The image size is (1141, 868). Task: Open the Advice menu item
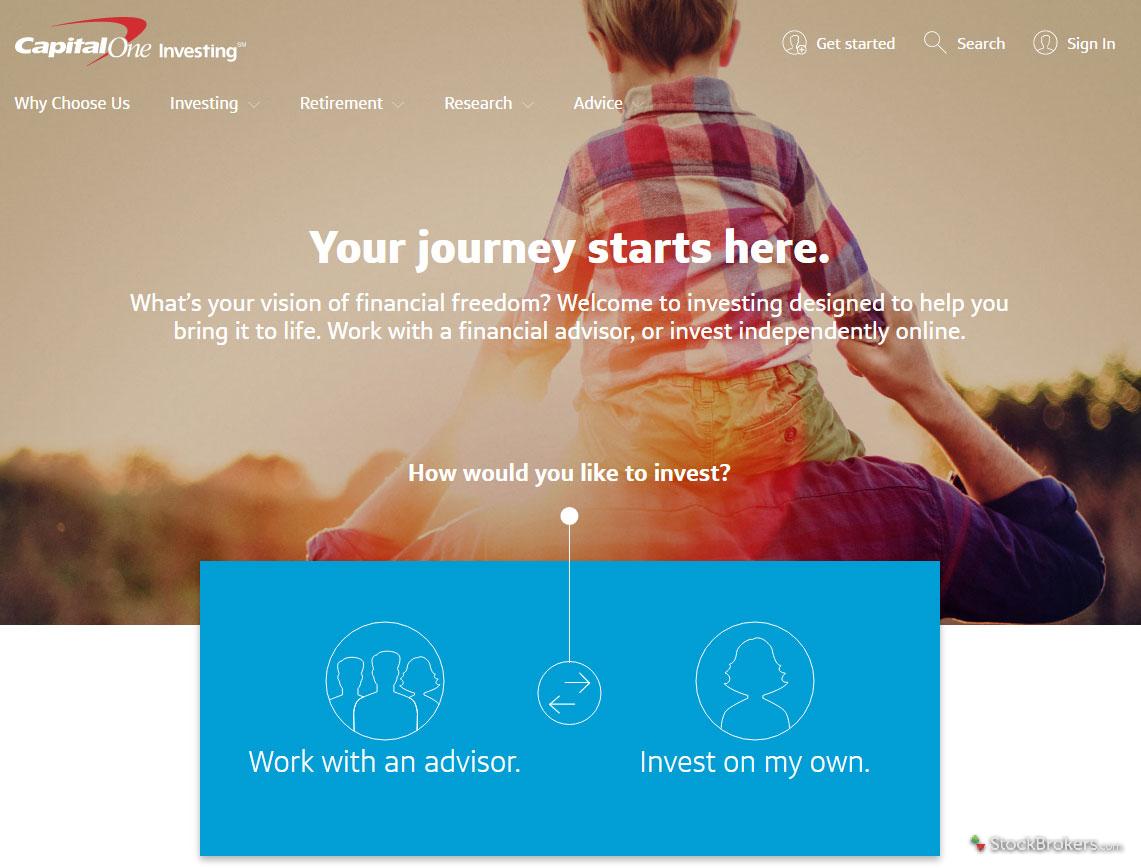[597, 103]
